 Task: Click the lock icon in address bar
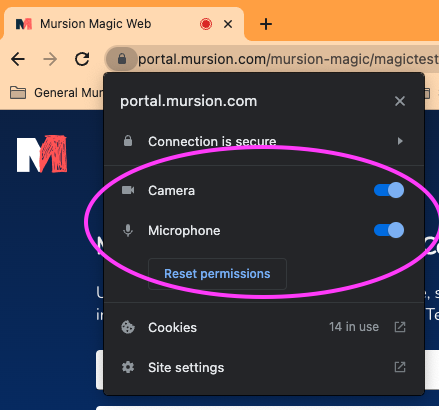click(122, 59)
